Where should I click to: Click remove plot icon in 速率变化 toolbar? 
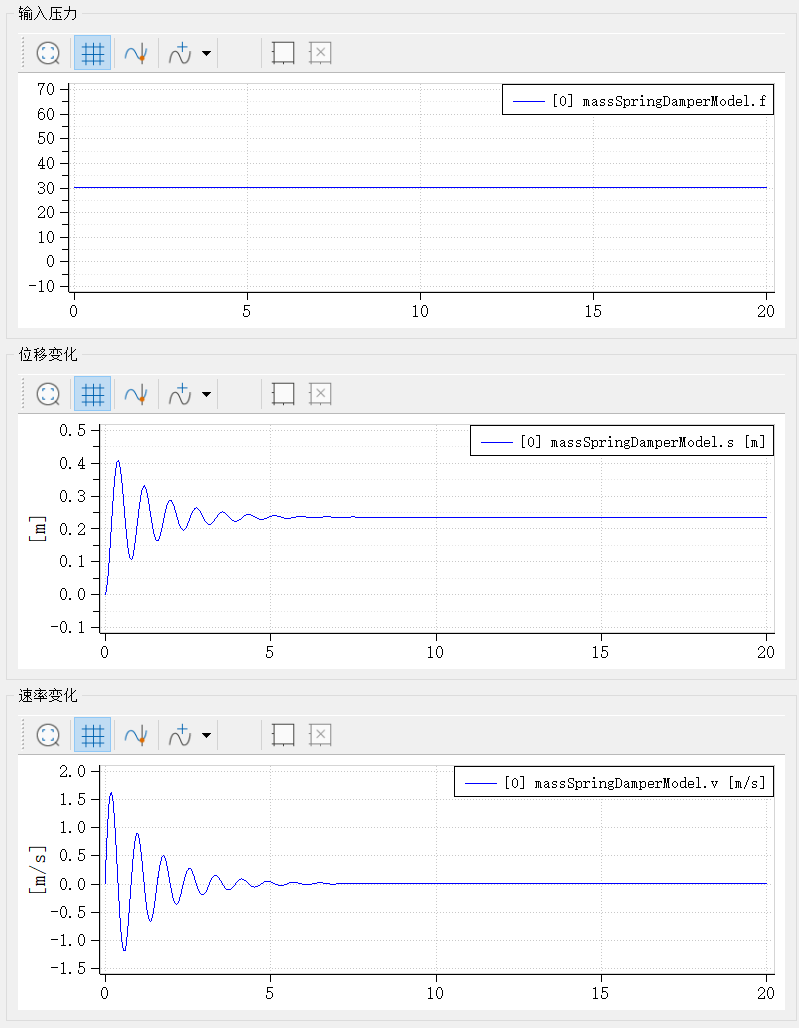tap(320, 735)
